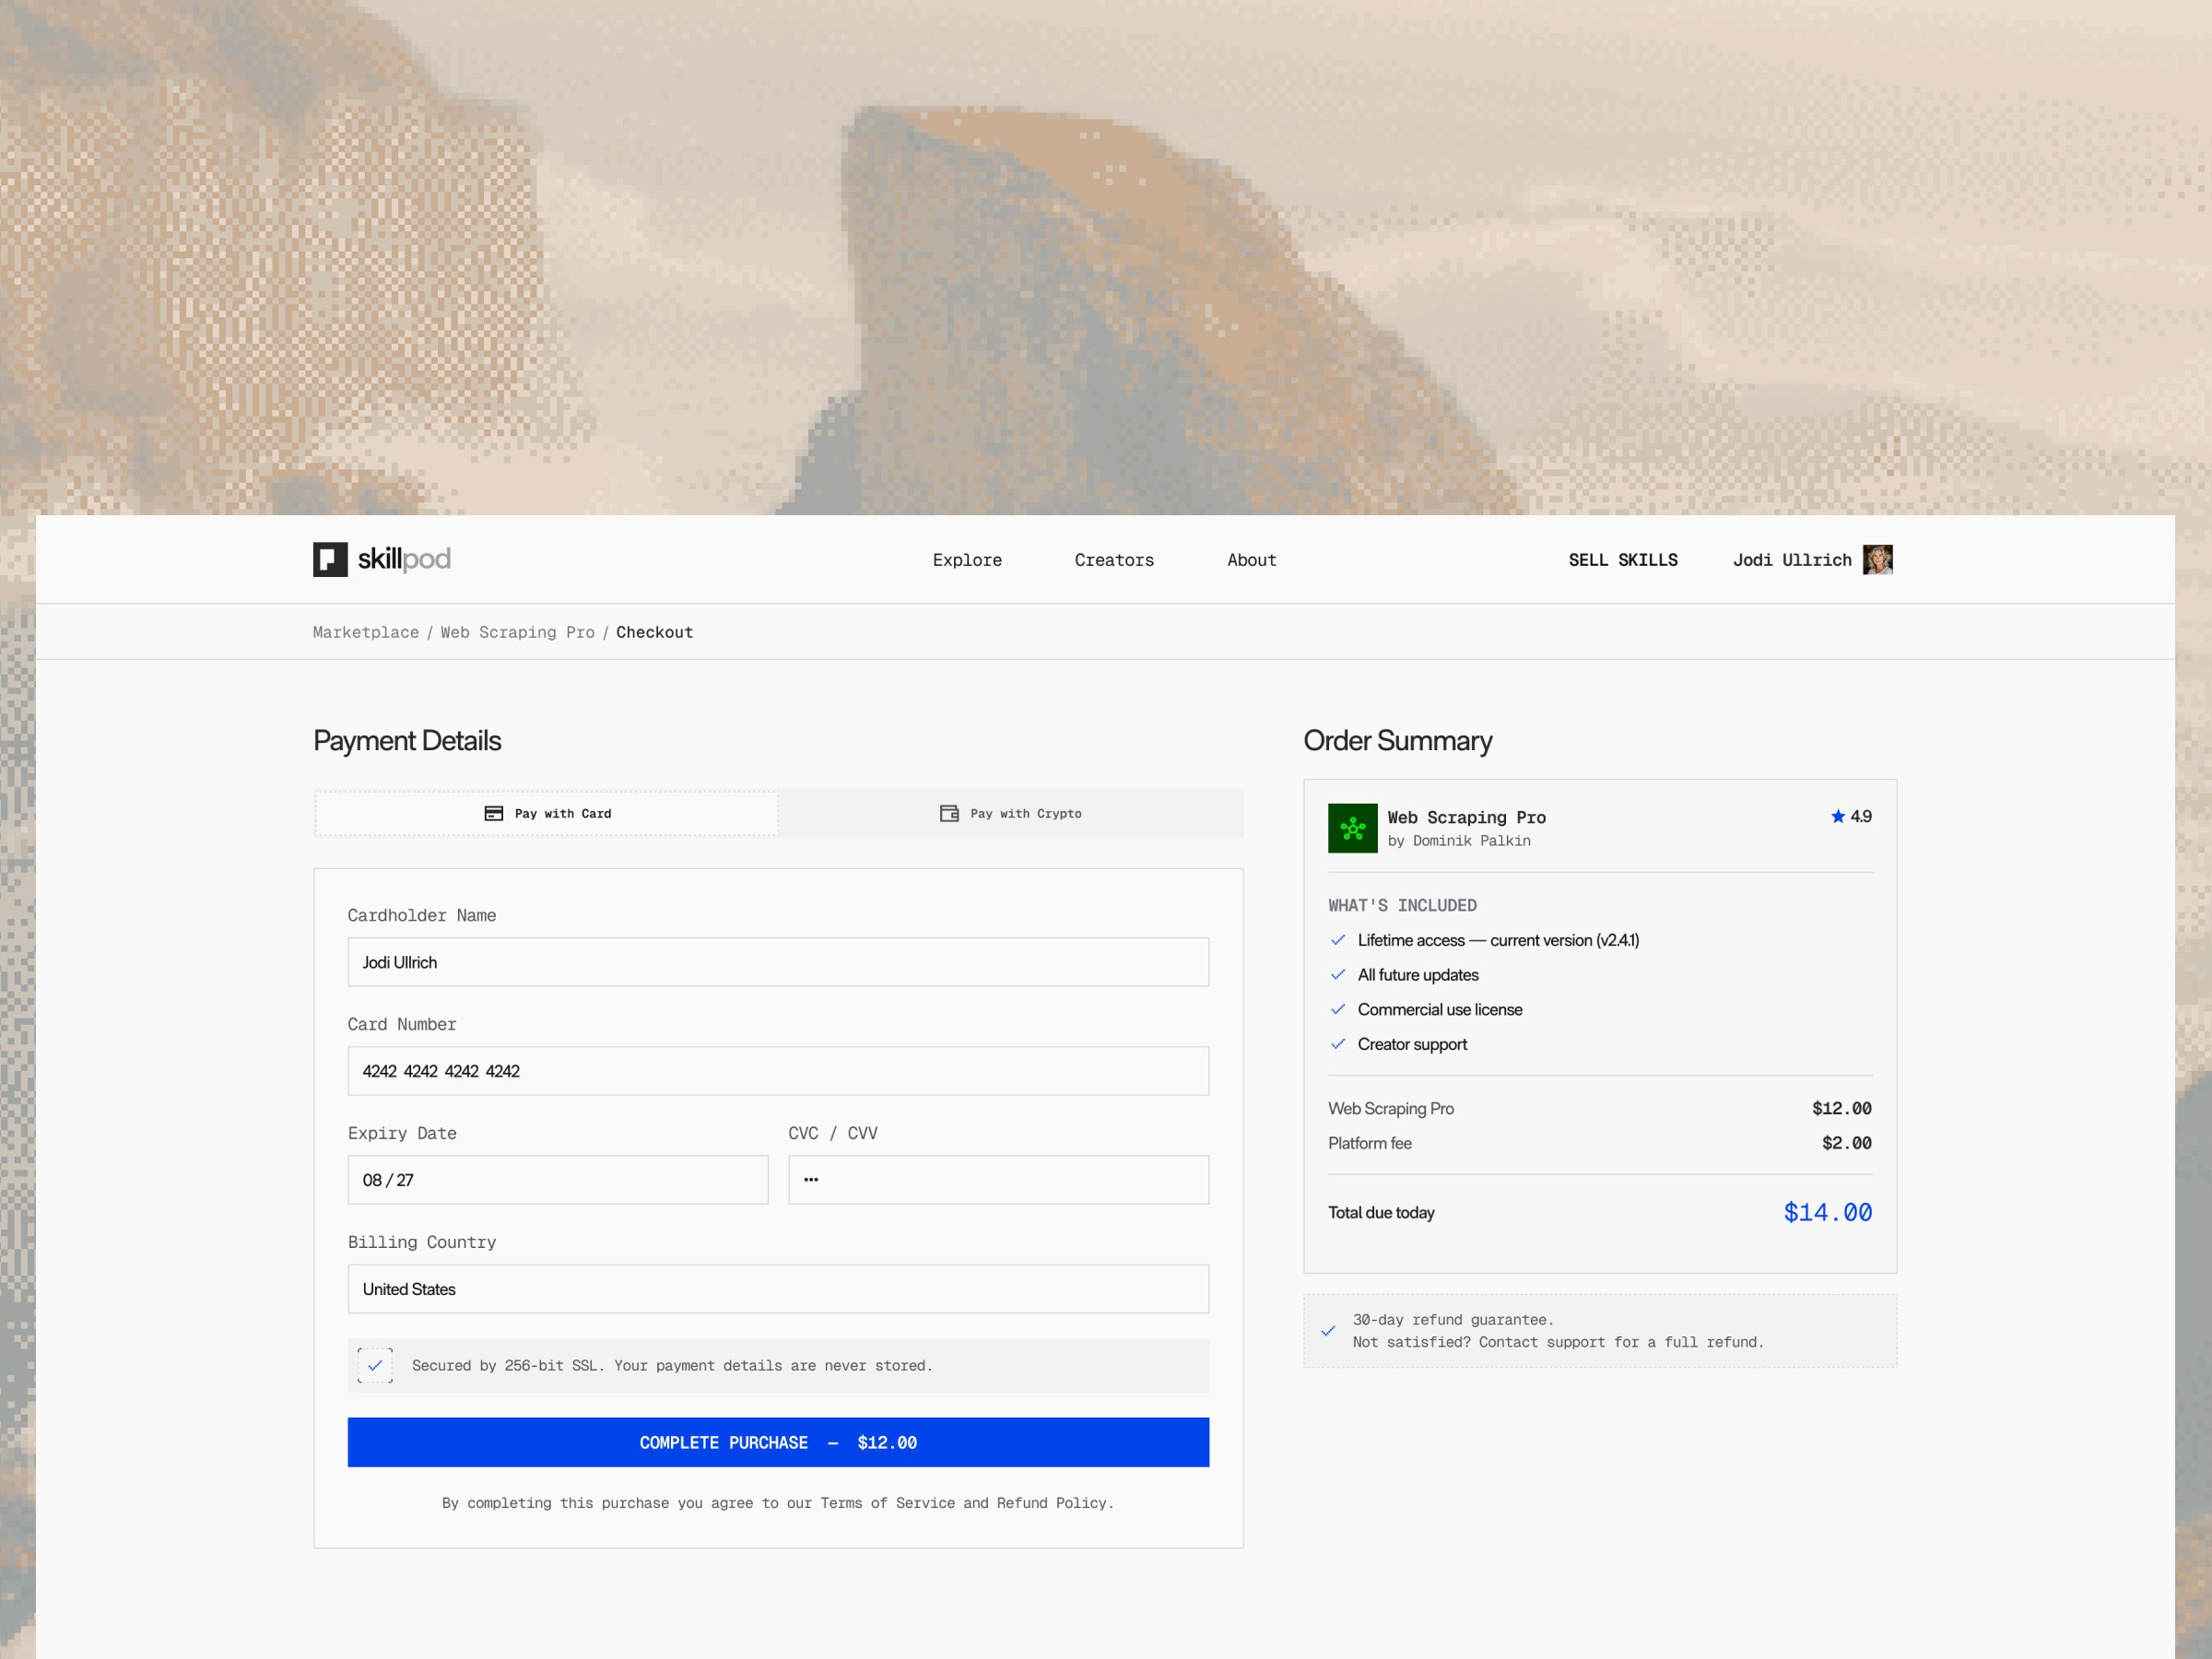The height and width of the screenshot is (1659, 2212).
Task: Open Jodi Ullrich's profile avatar
Action: click(1877, 559)
